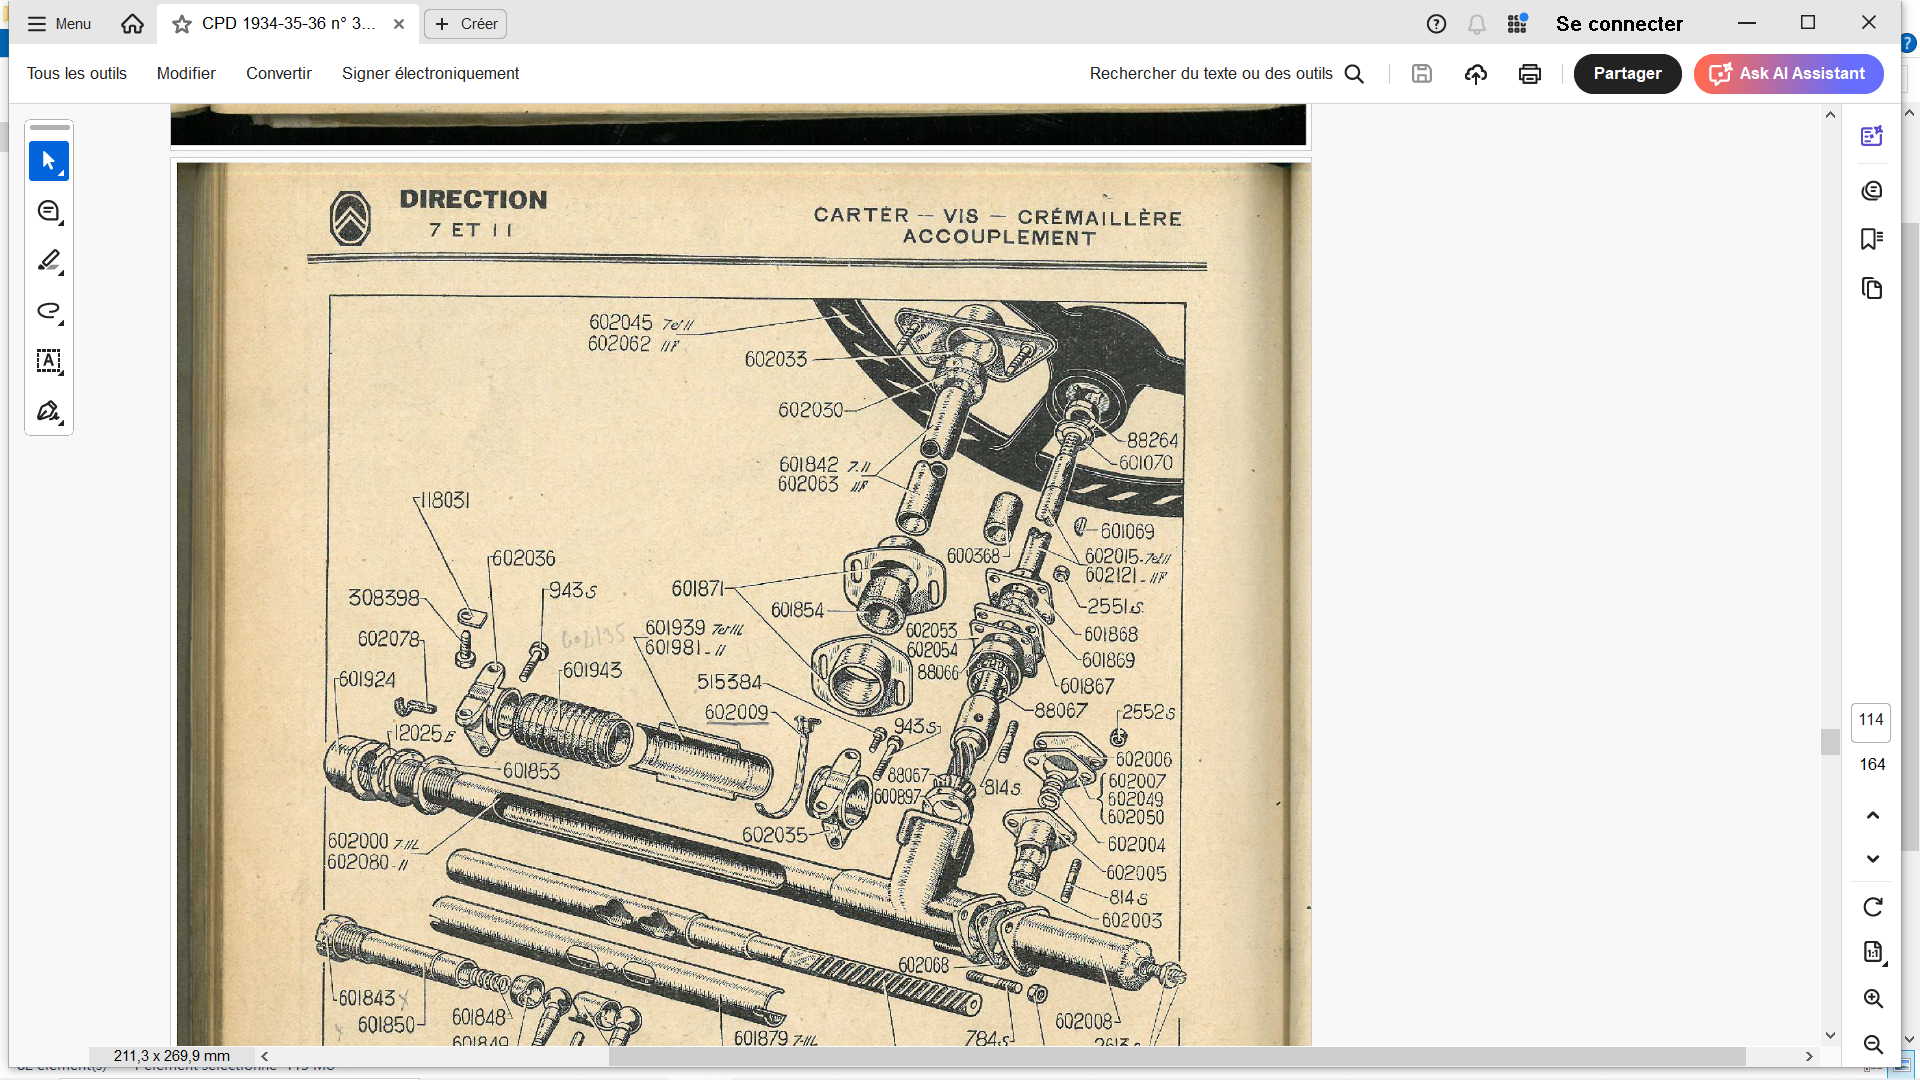Open the Convertir menu item

coord(279,74)
